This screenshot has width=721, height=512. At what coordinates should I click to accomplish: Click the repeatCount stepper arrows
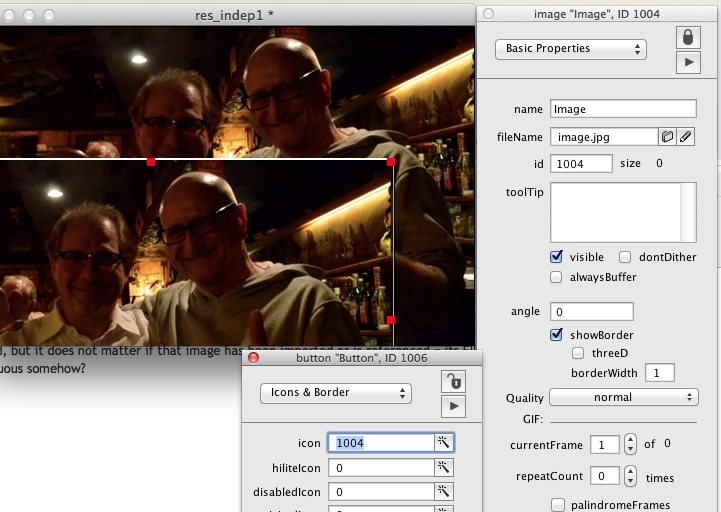tap(630, 476)
